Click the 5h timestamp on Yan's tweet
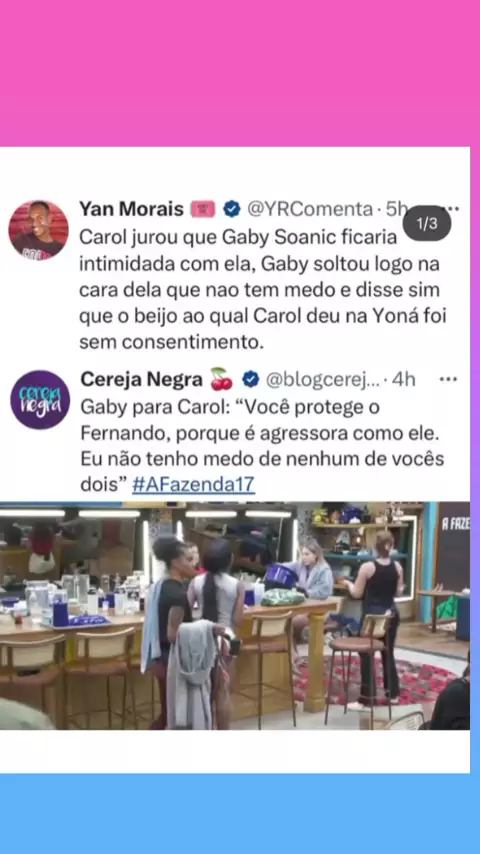The image size is (480, 854). click(396, 209)
